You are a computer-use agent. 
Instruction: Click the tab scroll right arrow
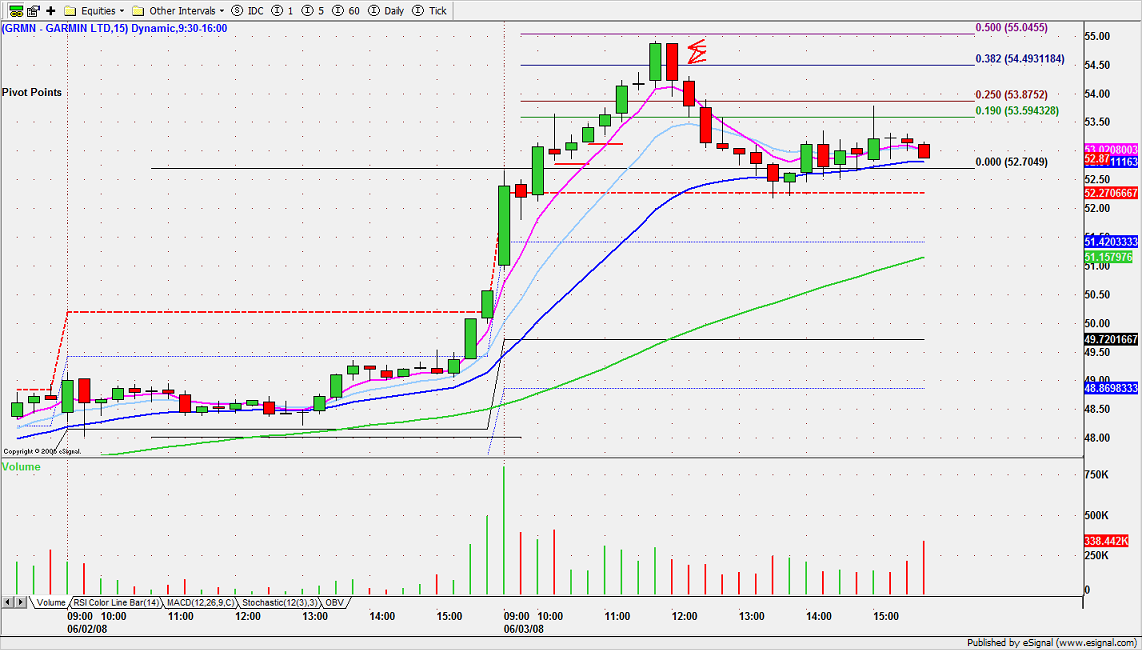pos(21,603)
